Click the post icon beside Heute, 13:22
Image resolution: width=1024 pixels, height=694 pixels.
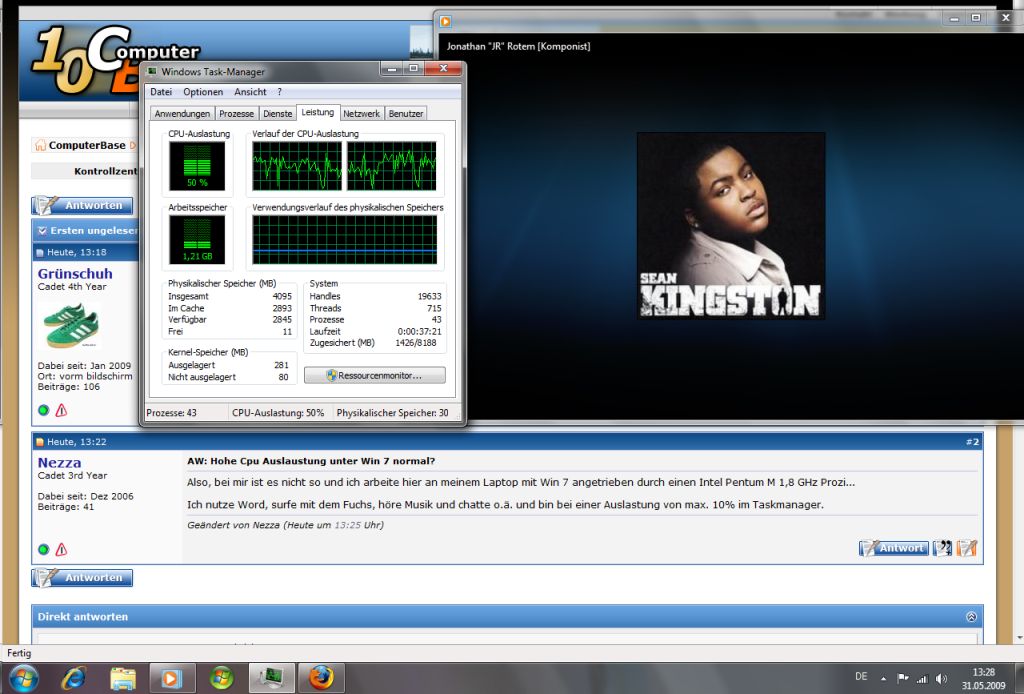click(x=40, y=442)
